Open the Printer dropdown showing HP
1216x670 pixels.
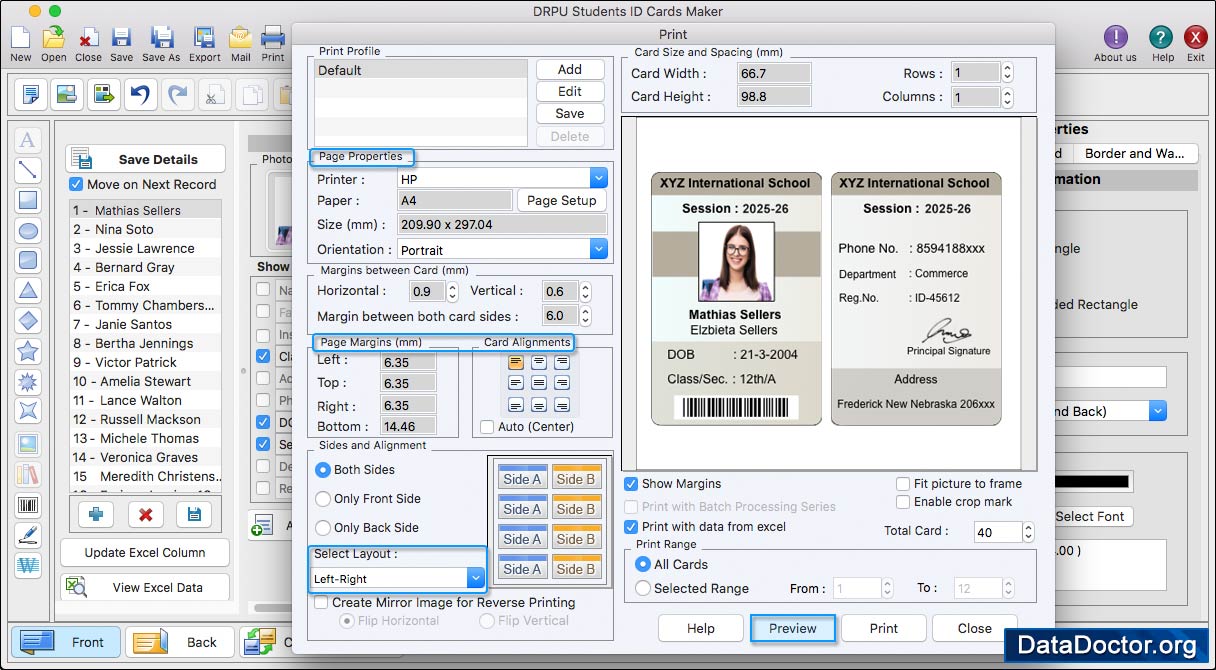click(x=502, y=179)
